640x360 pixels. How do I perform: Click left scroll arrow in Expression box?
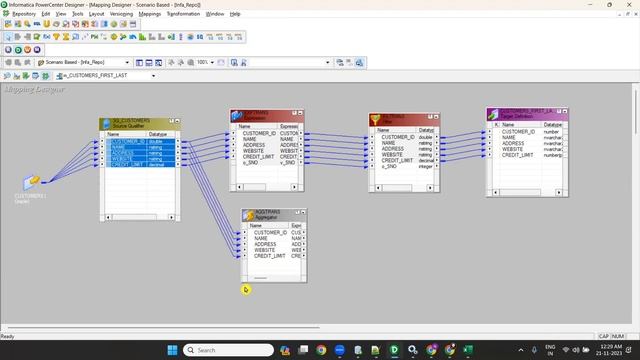click(x=240, y=187)
